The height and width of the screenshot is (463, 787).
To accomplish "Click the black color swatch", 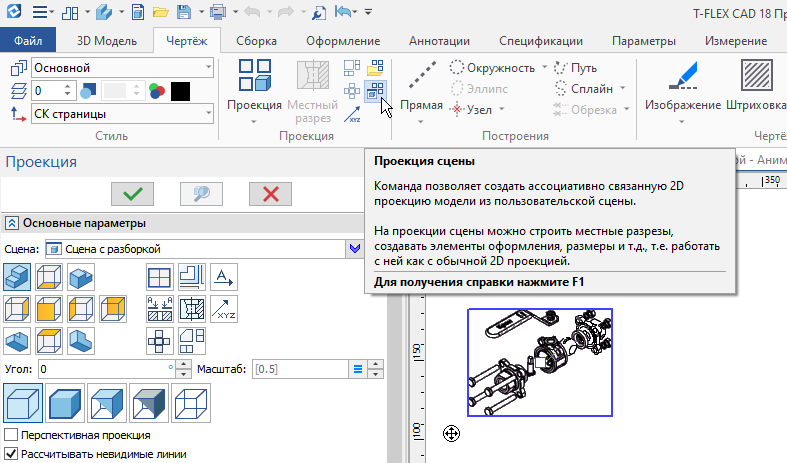I will (x=180, y=91).
